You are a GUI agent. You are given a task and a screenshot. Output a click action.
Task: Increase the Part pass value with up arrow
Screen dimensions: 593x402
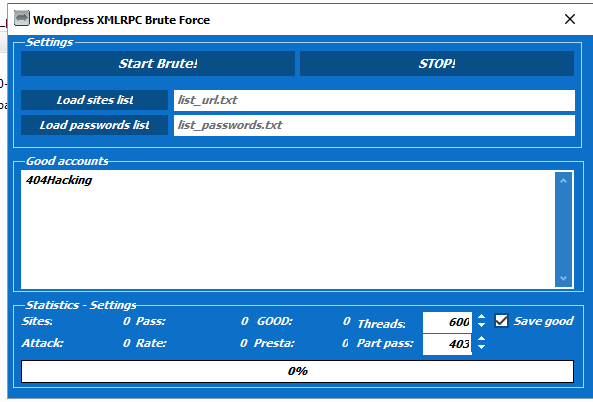pos(481,339)
